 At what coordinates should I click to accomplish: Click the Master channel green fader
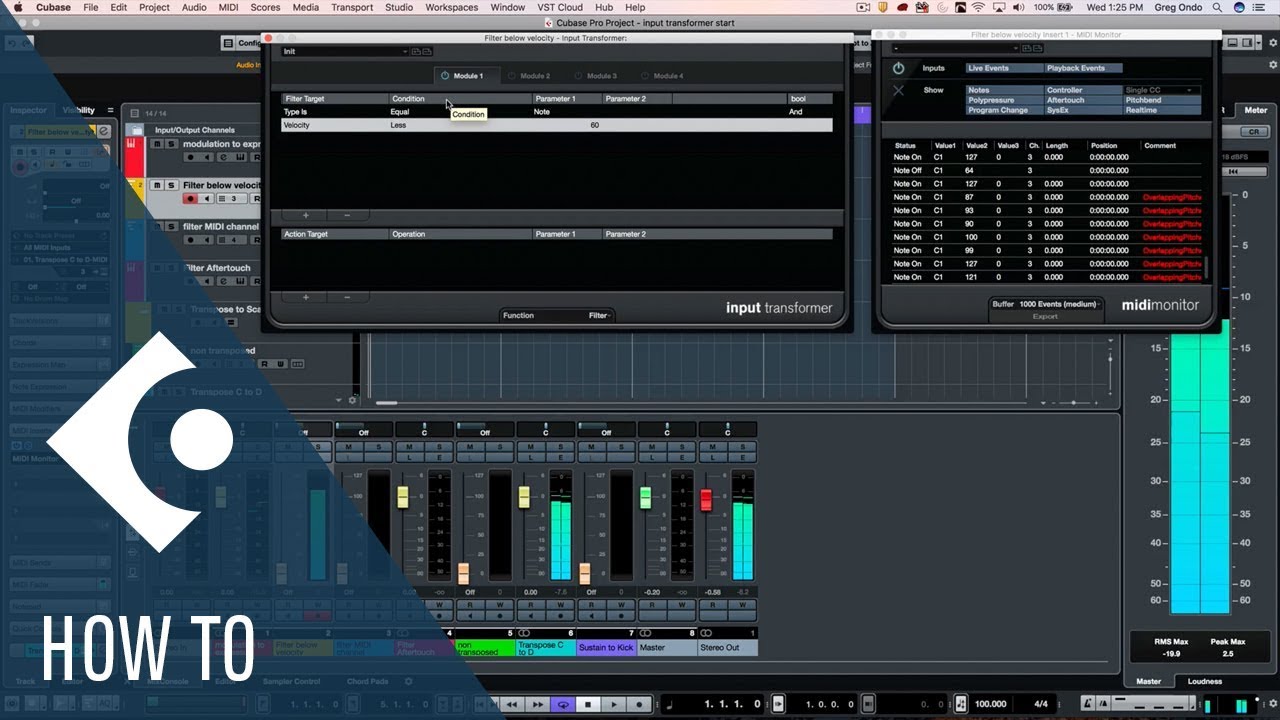(x=645, y=497)
